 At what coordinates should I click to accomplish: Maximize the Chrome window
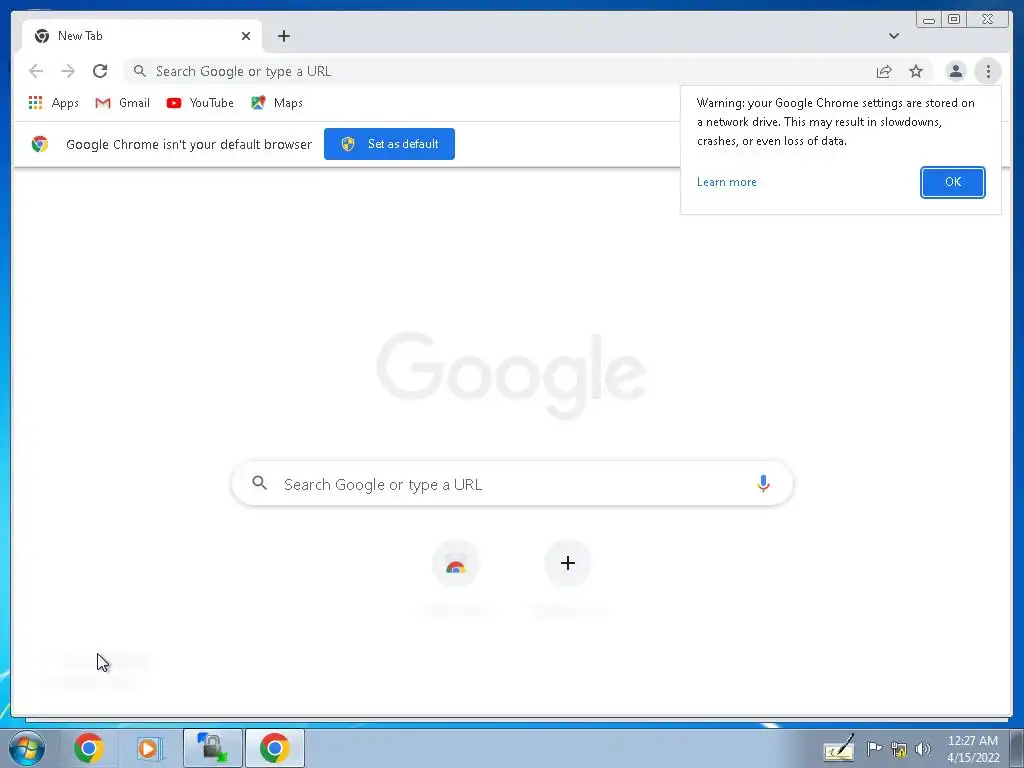tap(954, 20)
